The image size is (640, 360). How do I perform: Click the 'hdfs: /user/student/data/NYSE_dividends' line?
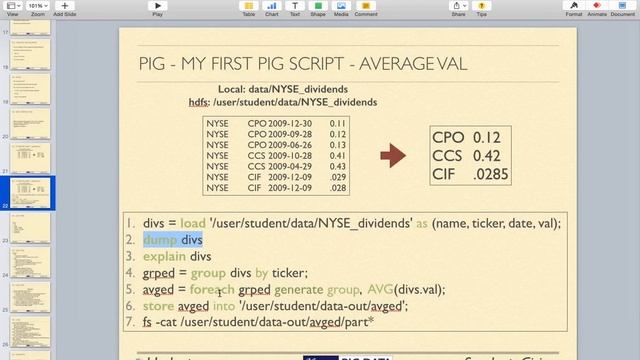point(283,102)
